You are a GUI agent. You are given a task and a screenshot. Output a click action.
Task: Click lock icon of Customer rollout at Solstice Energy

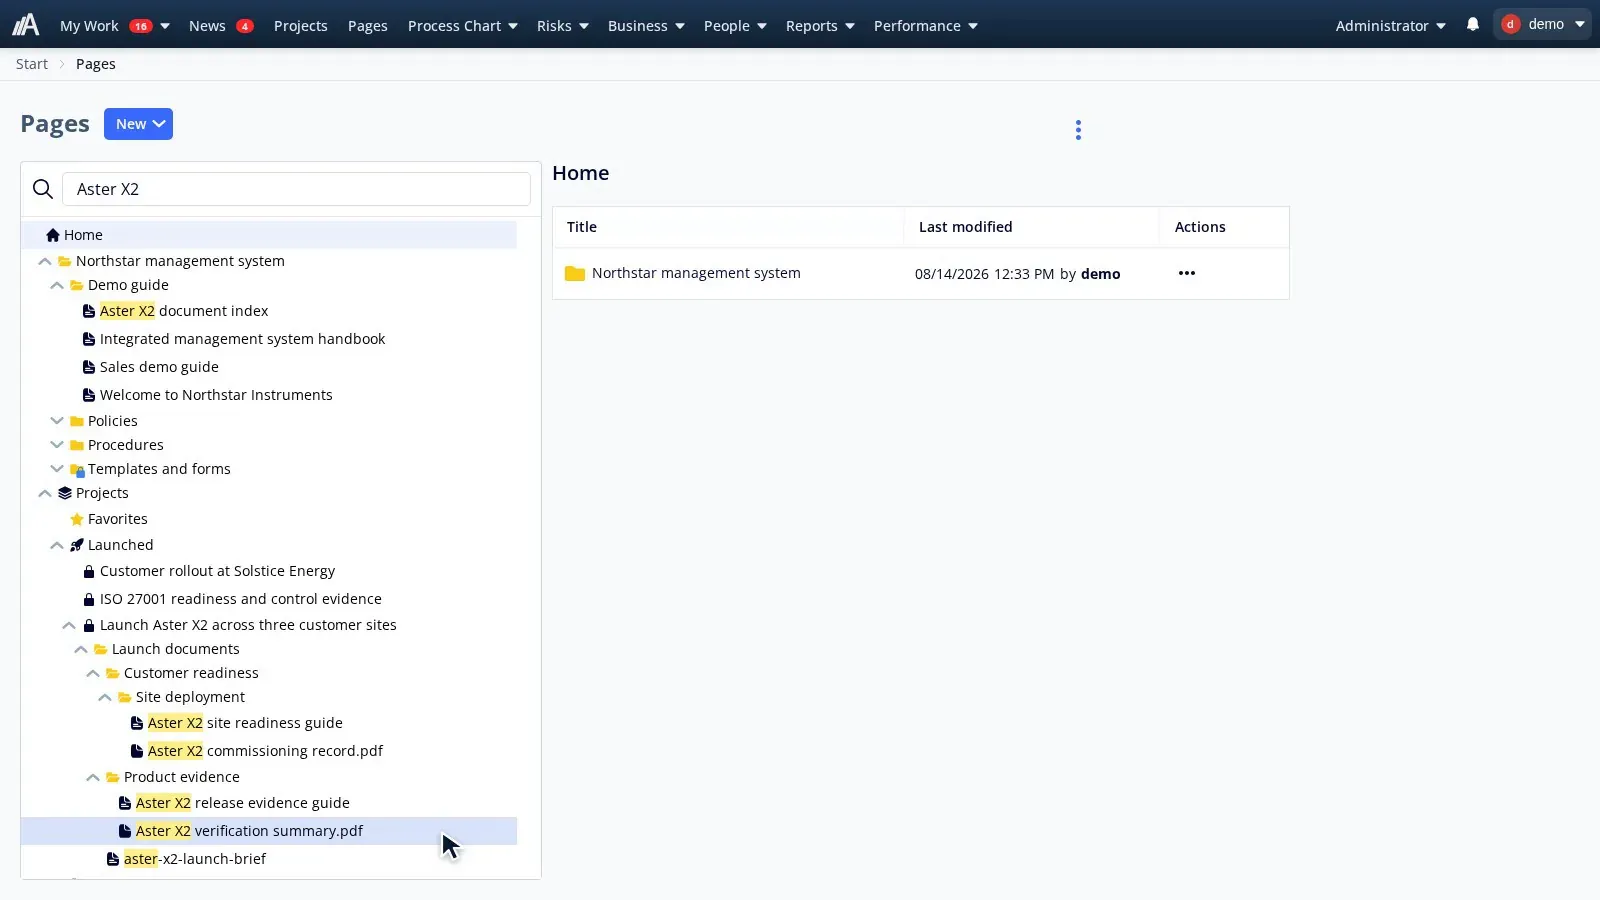pos(89,571)
